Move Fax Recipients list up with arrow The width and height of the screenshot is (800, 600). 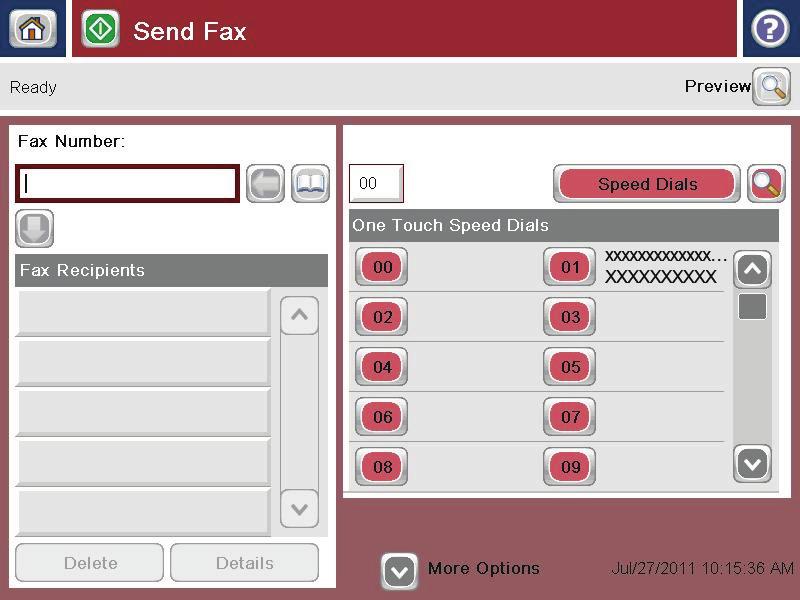299,315
